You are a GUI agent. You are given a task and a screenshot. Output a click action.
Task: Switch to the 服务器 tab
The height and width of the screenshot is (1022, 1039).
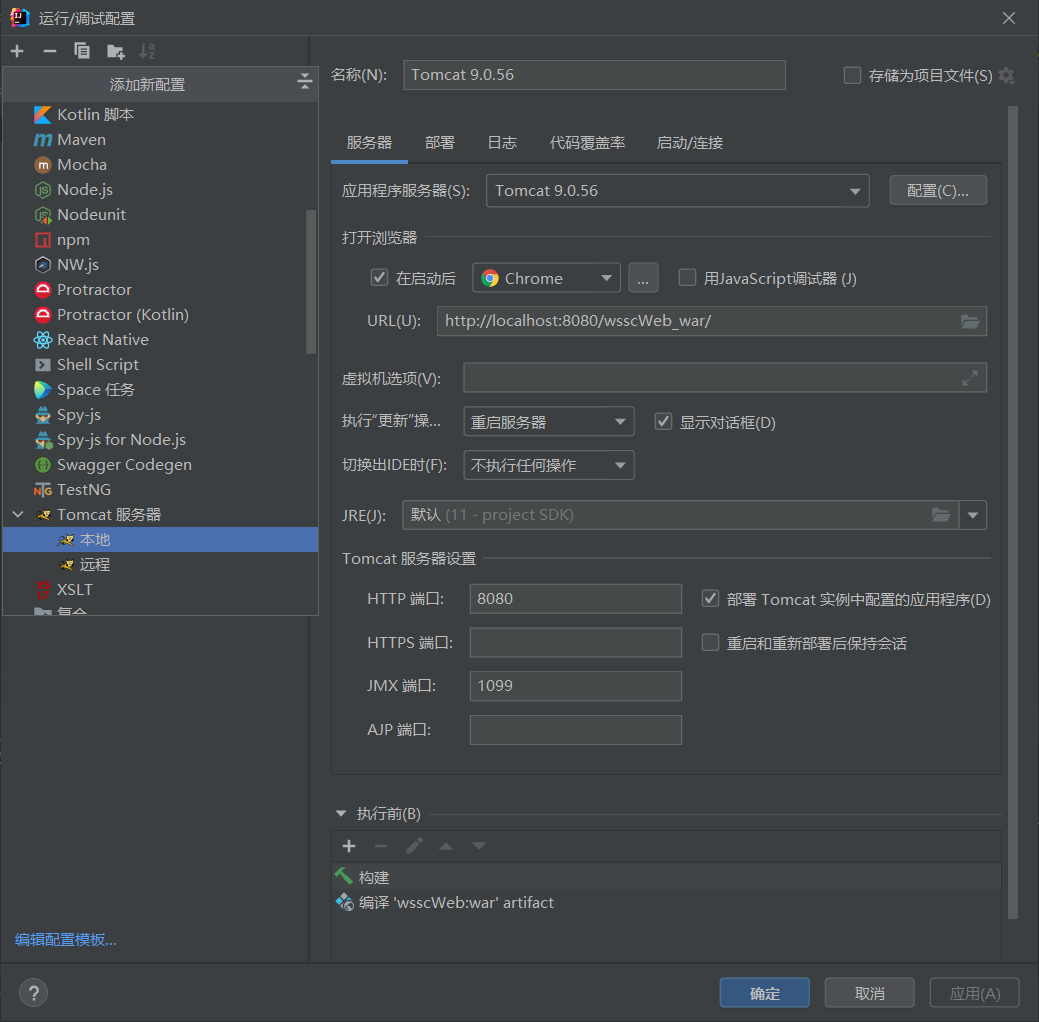pos(369,142)
